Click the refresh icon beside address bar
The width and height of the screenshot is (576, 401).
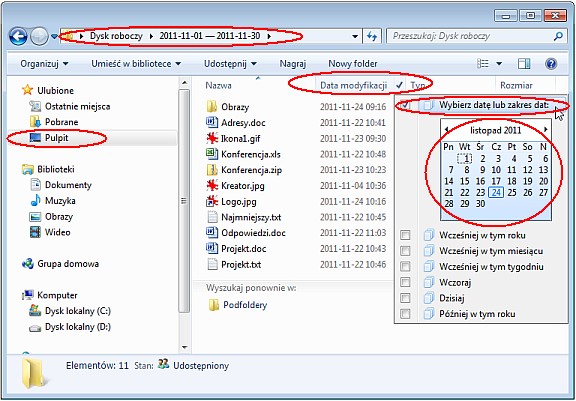(372, 36)
